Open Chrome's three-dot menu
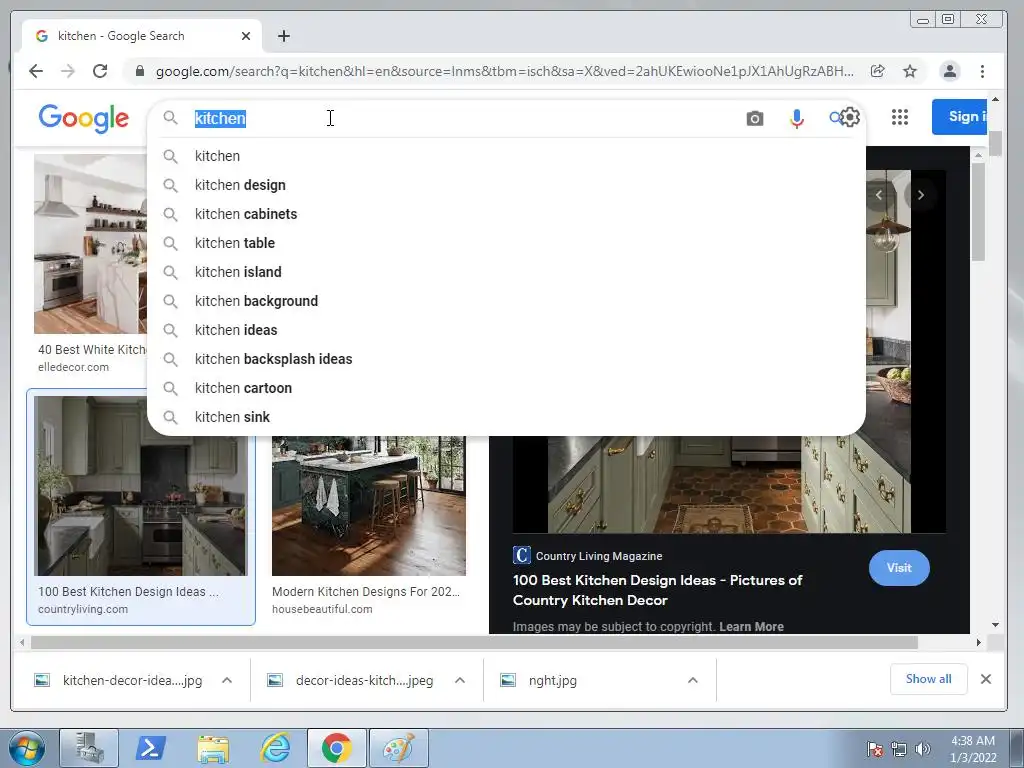 click(982, 71)
